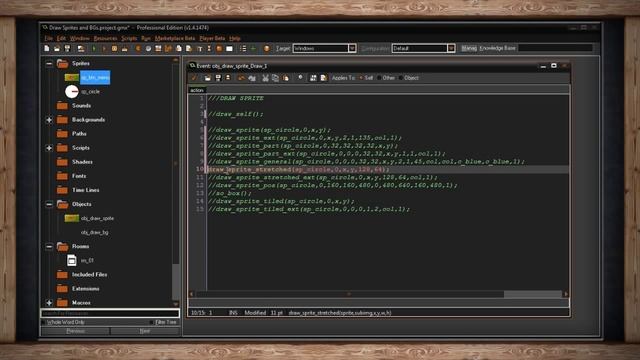Expand the Scripts folder
Image resolution: width=640 pixels, height=360 pixels.
tap(49, 148)
